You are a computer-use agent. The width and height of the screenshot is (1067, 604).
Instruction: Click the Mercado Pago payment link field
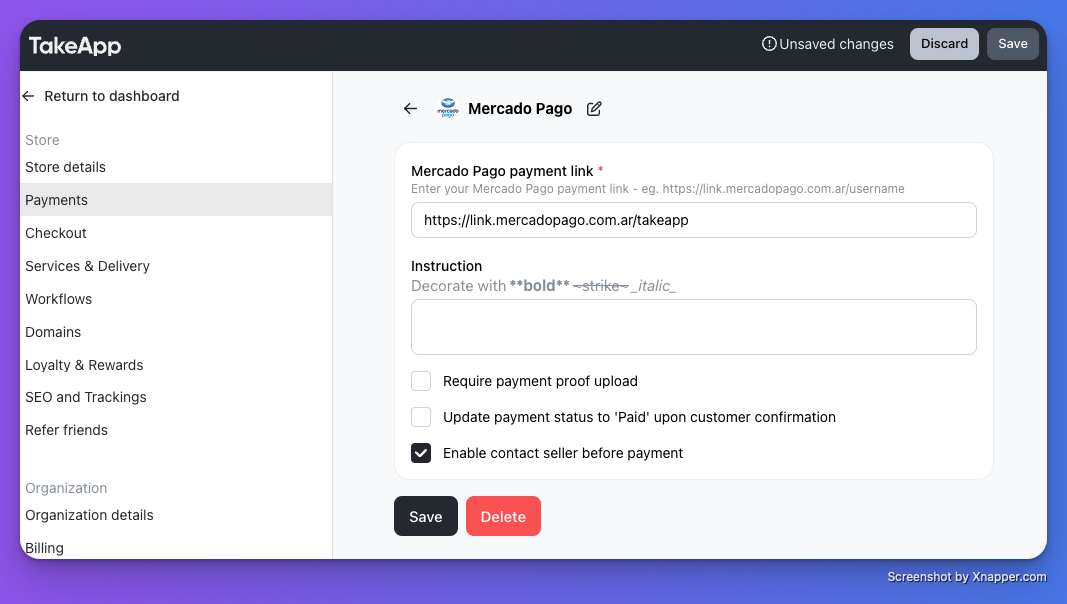pos(693,220)
